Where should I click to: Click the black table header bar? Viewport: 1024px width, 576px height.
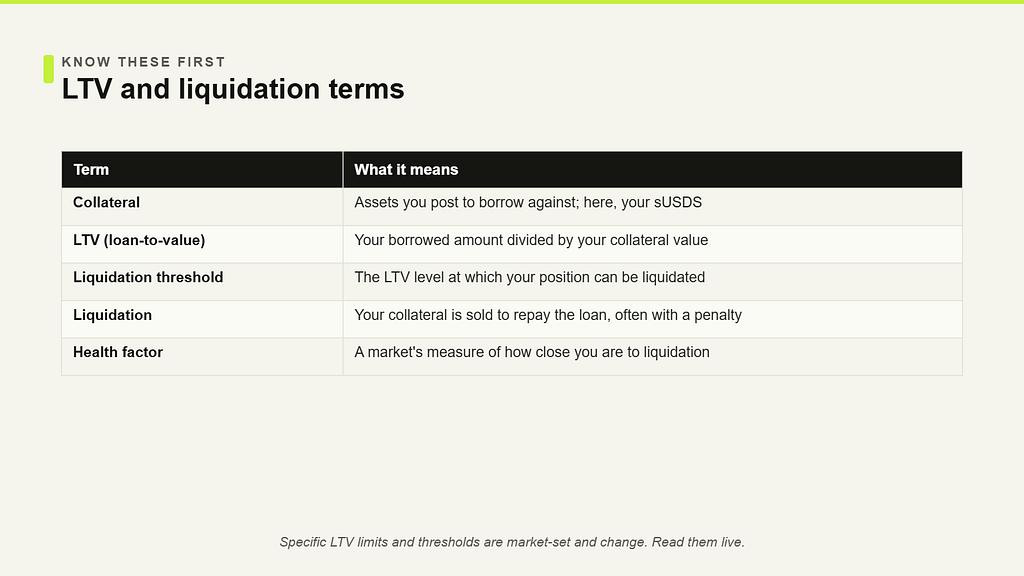[512, 170]
